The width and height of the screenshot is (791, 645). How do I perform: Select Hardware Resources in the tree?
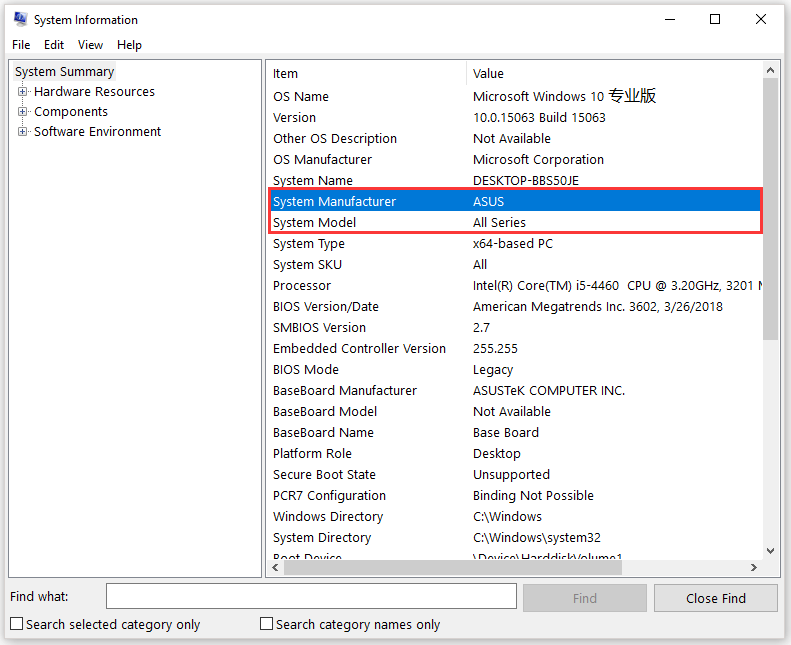coord(94,92)
